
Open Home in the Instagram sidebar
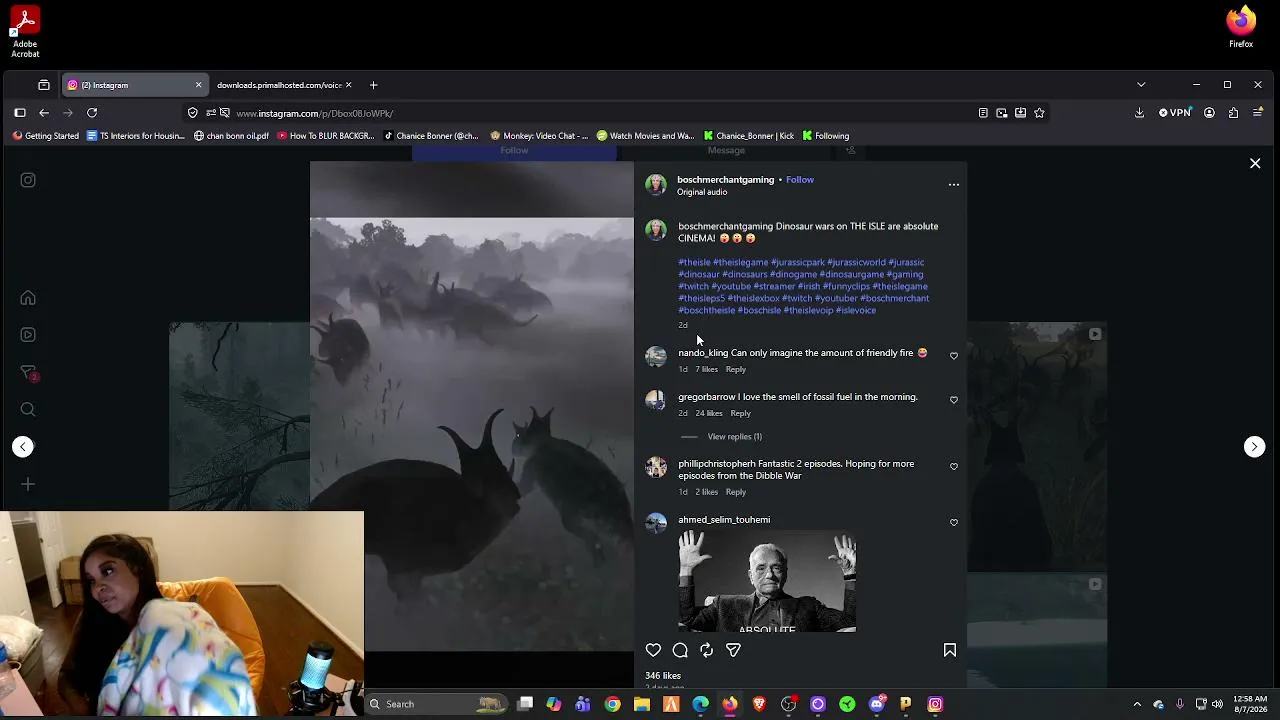28,298
